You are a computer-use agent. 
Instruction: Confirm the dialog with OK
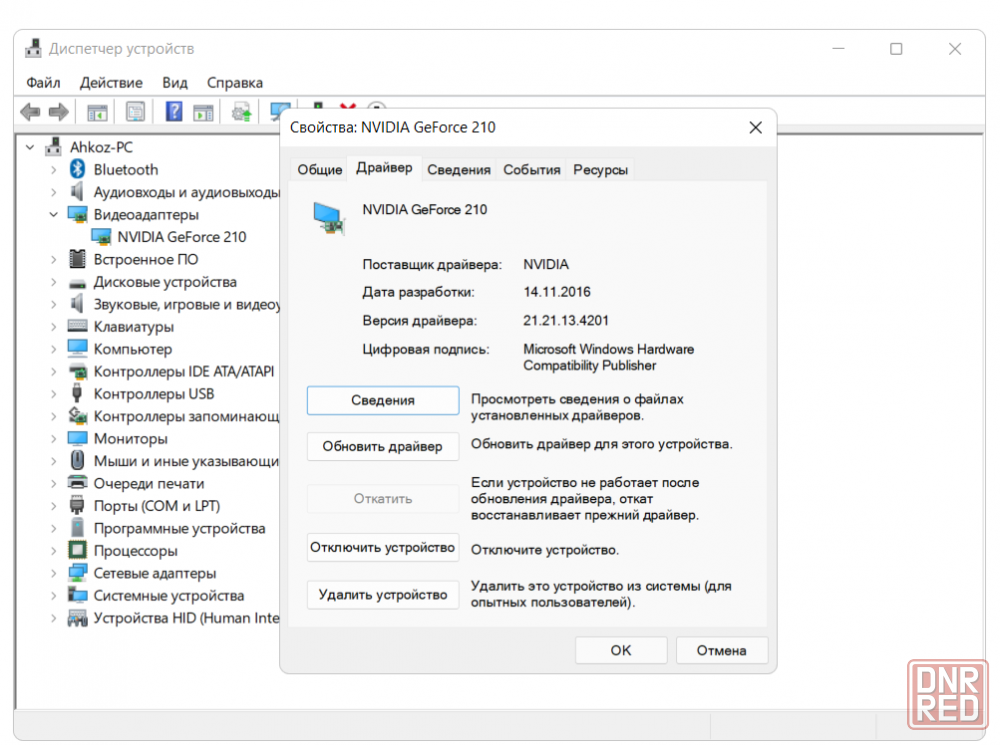(x=621, y=650)
